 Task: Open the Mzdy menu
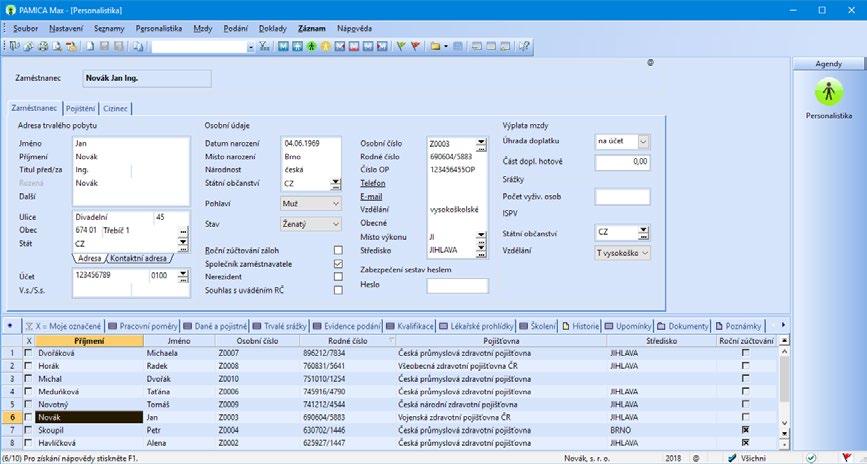pos(203,28)
